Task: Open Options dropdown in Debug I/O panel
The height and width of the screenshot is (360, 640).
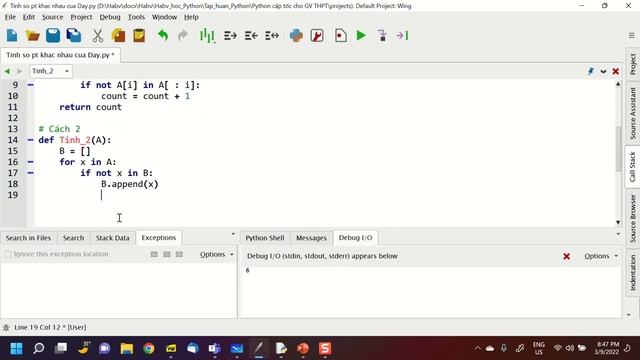Action: click(601, 256)
